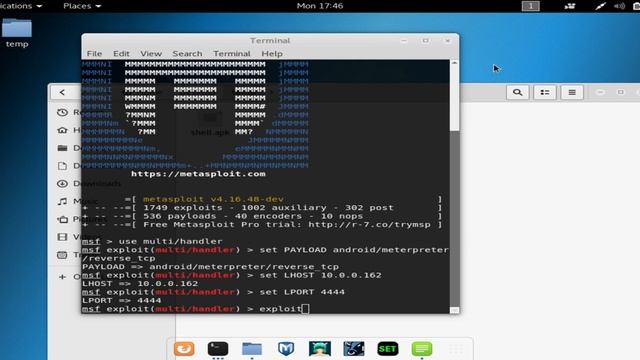
Task: Select Documents icon in files sidebar
Action: [62, 166]
